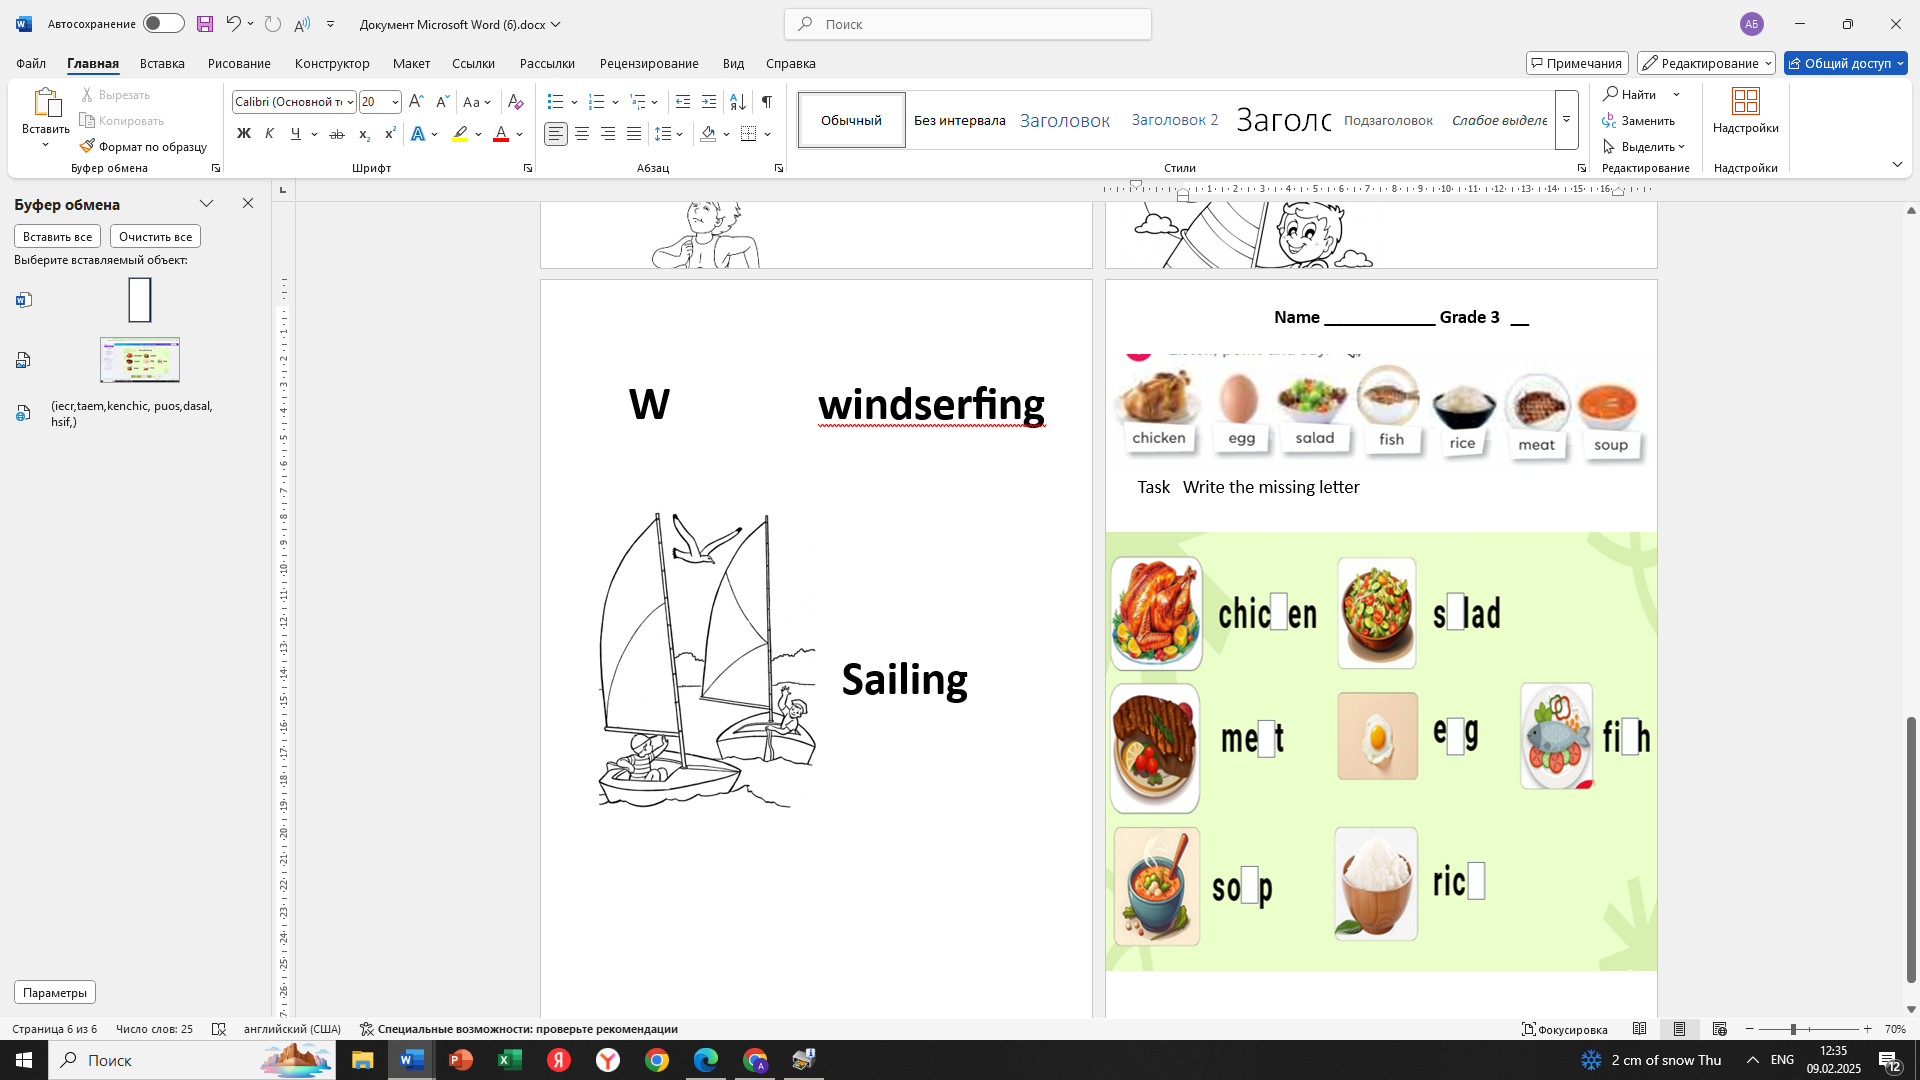Open the Редактирование mode dropdown
Image resolution: width=1920 pixels, height=1080 pixels.
click(x=1706, y=63)
